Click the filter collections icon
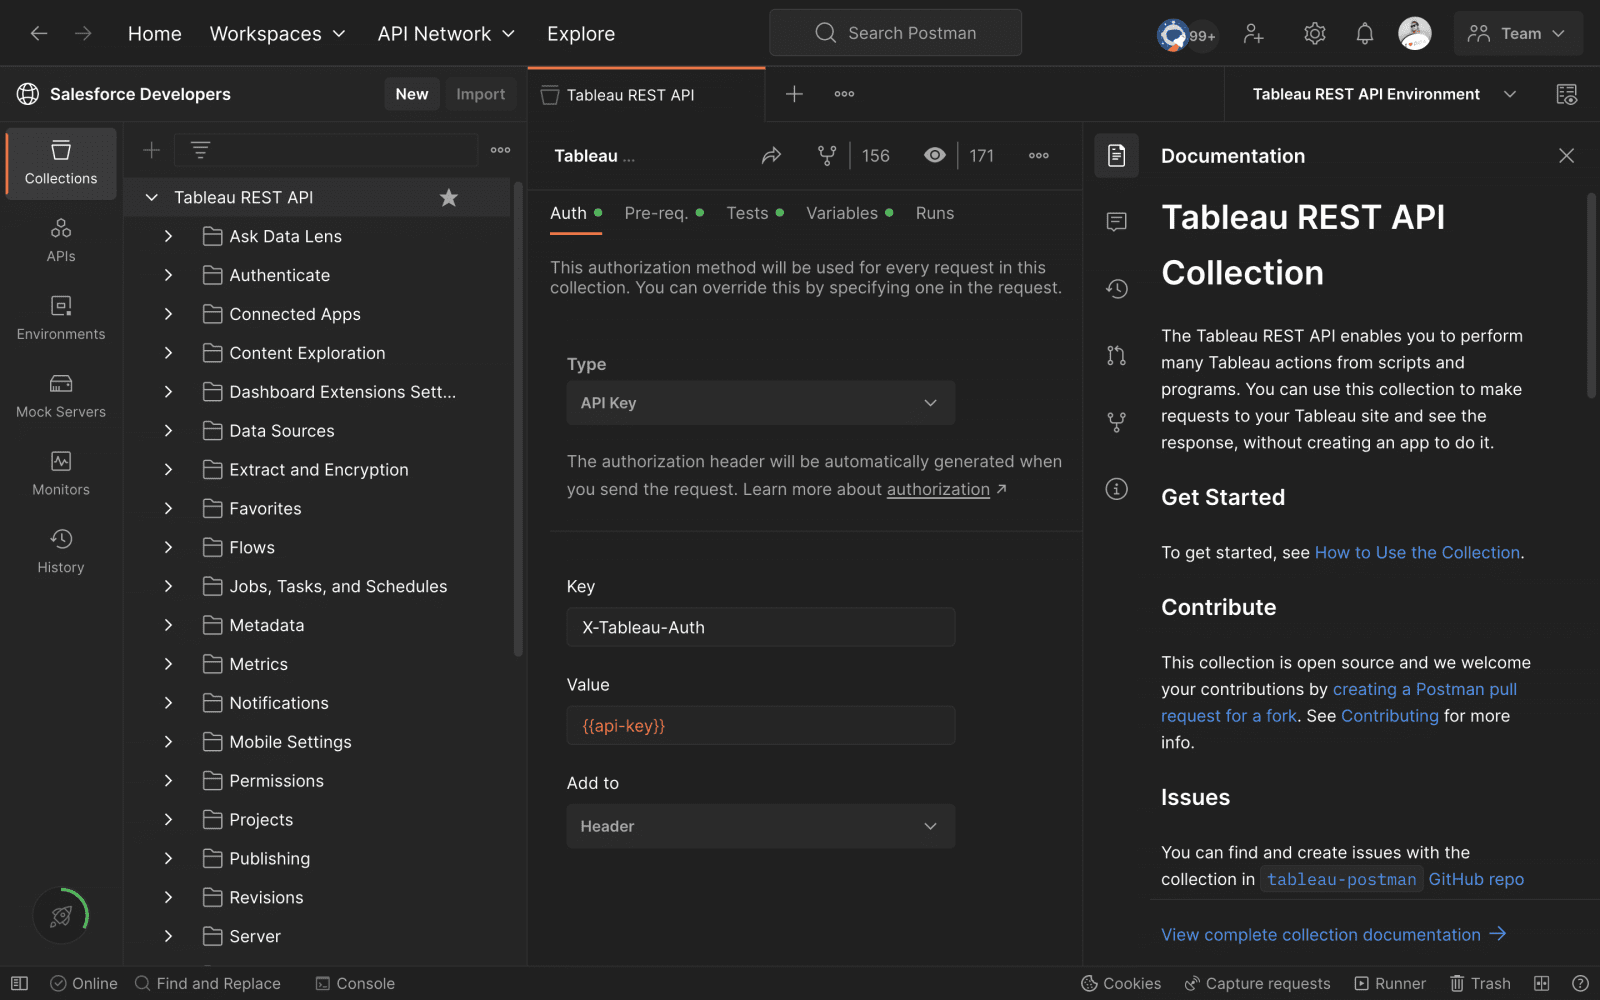 [200, 150]
